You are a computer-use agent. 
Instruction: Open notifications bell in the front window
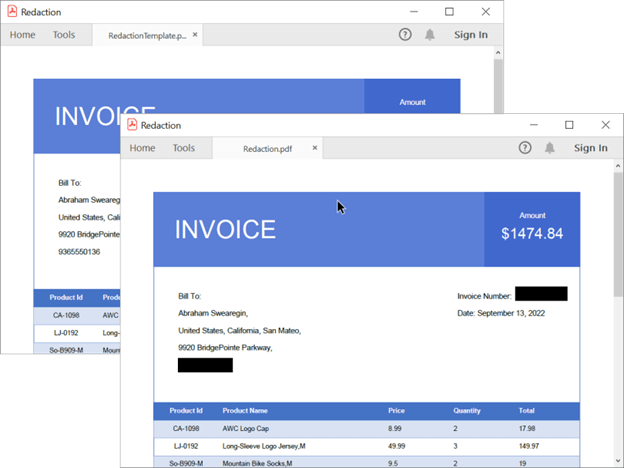coord(550,148)
